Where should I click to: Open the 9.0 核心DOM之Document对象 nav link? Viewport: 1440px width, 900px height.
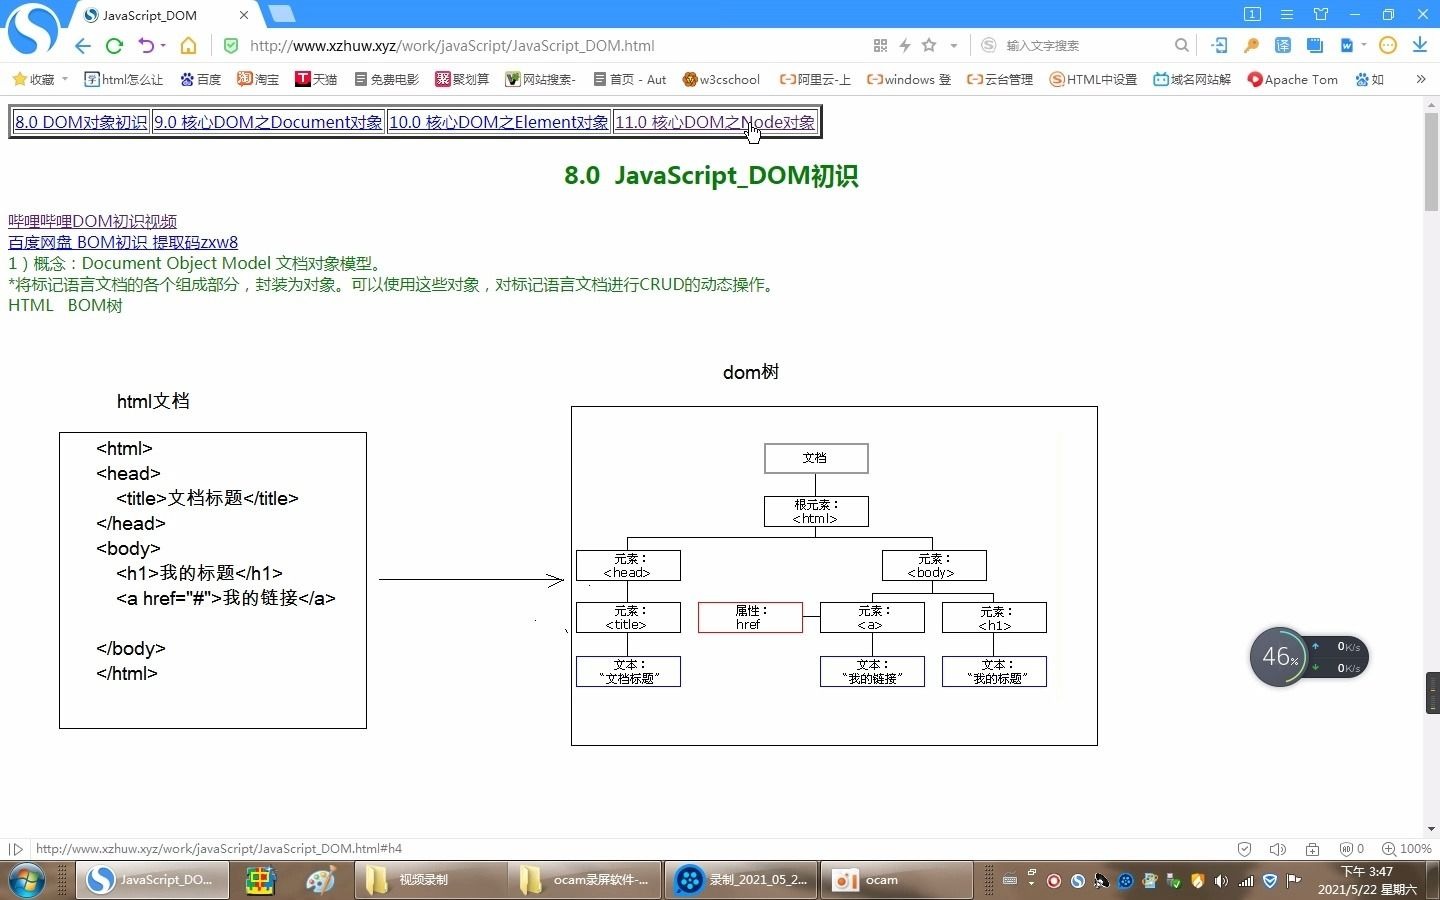pyautogui.click(x=268, y=122)
